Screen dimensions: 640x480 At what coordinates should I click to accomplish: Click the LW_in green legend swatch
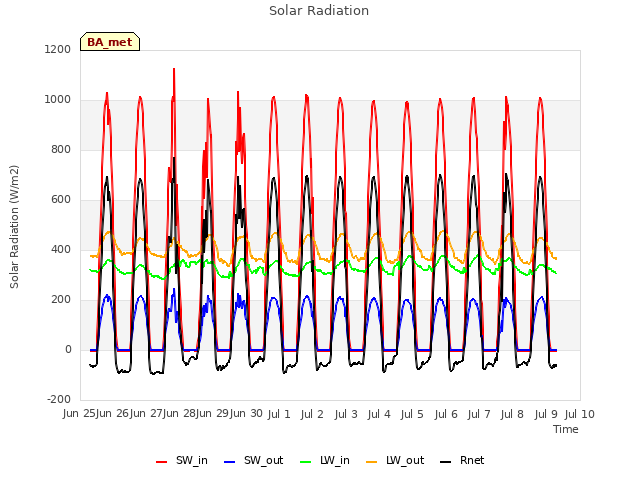pos(305,462)
